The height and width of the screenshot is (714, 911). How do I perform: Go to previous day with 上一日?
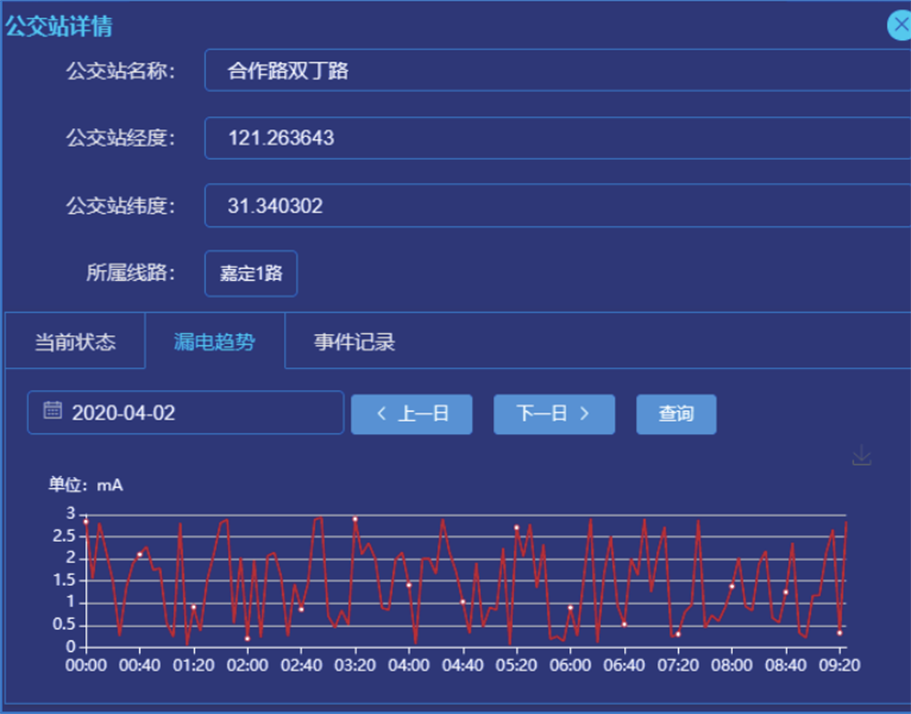(x=411, y=414)
